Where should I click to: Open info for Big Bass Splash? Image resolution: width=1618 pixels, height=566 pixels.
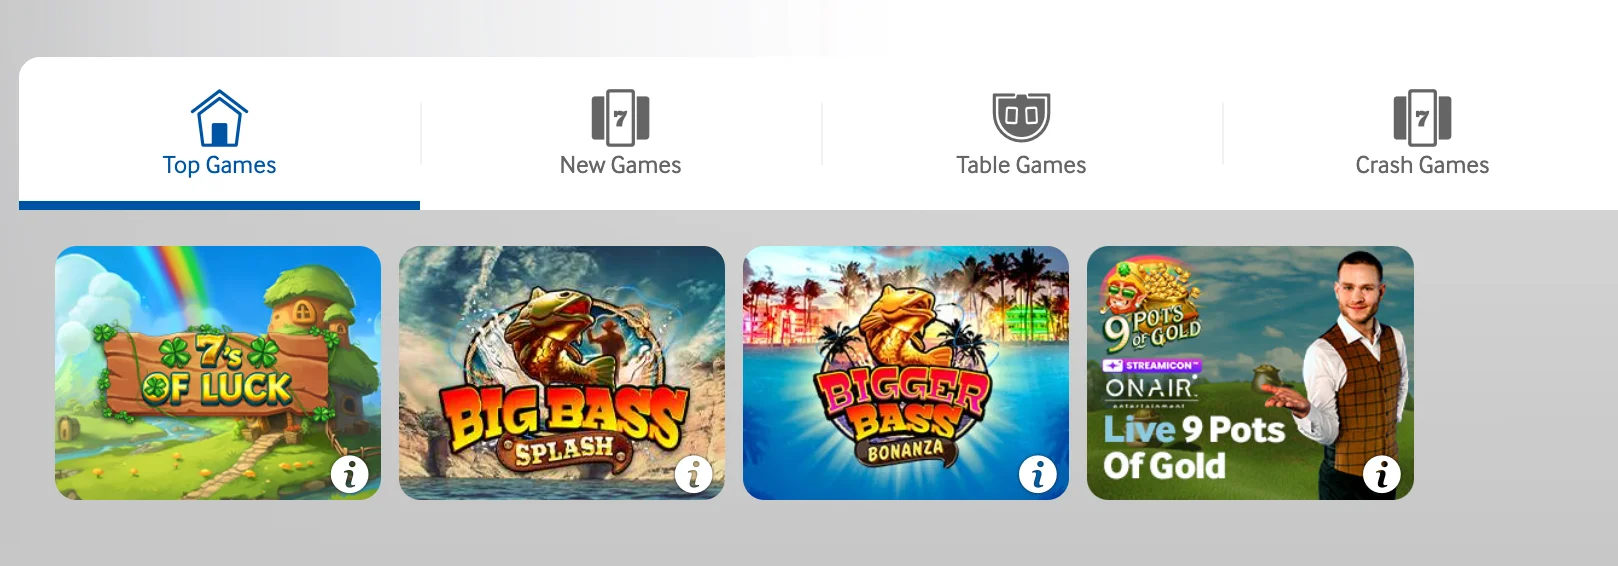coord(694,474)
